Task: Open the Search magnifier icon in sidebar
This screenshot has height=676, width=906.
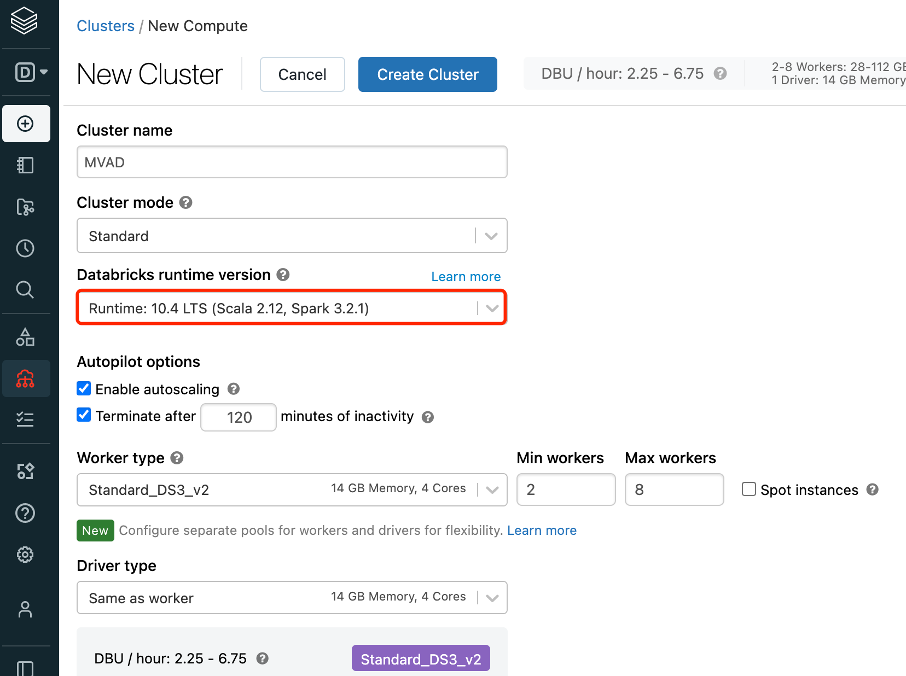Action: click(x=25, y=289)
